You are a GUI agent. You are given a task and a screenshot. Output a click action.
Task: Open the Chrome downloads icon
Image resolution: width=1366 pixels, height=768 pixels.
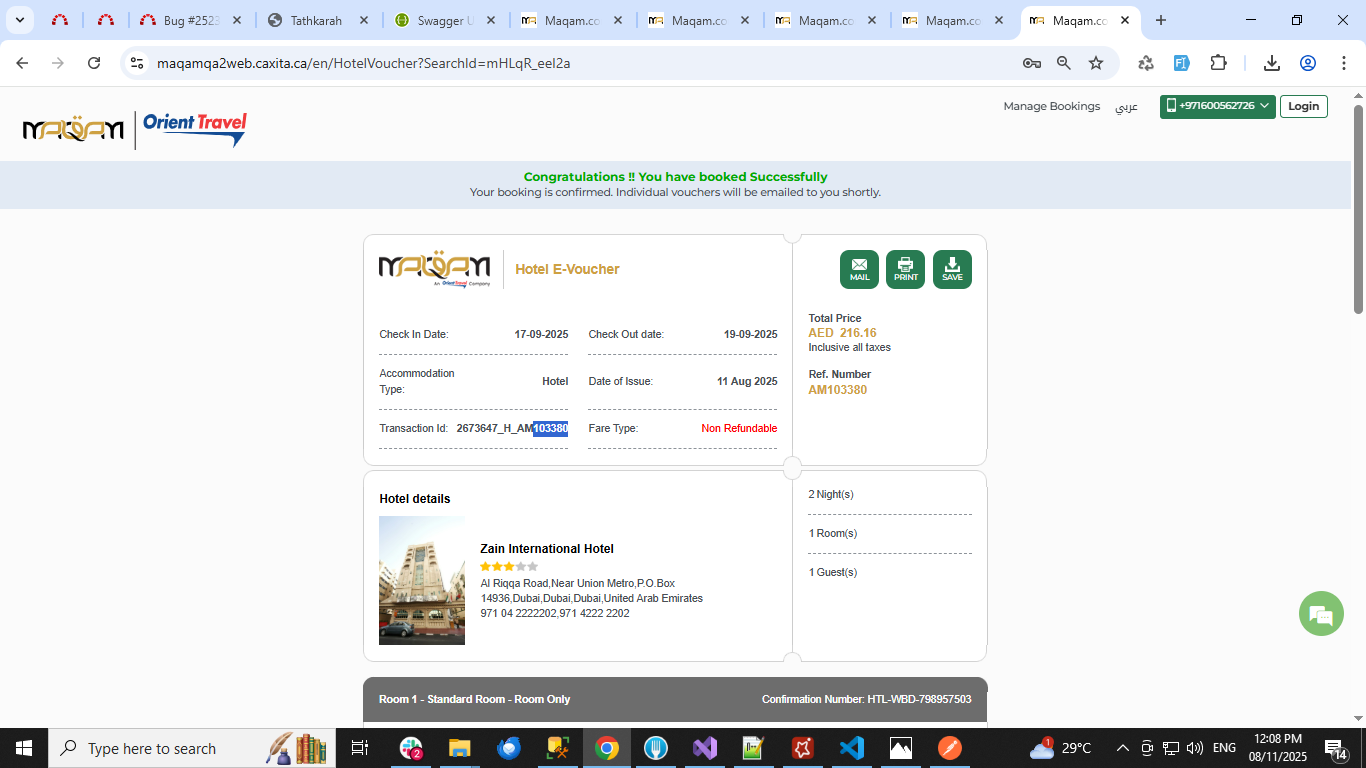[x=1272, y=63]
